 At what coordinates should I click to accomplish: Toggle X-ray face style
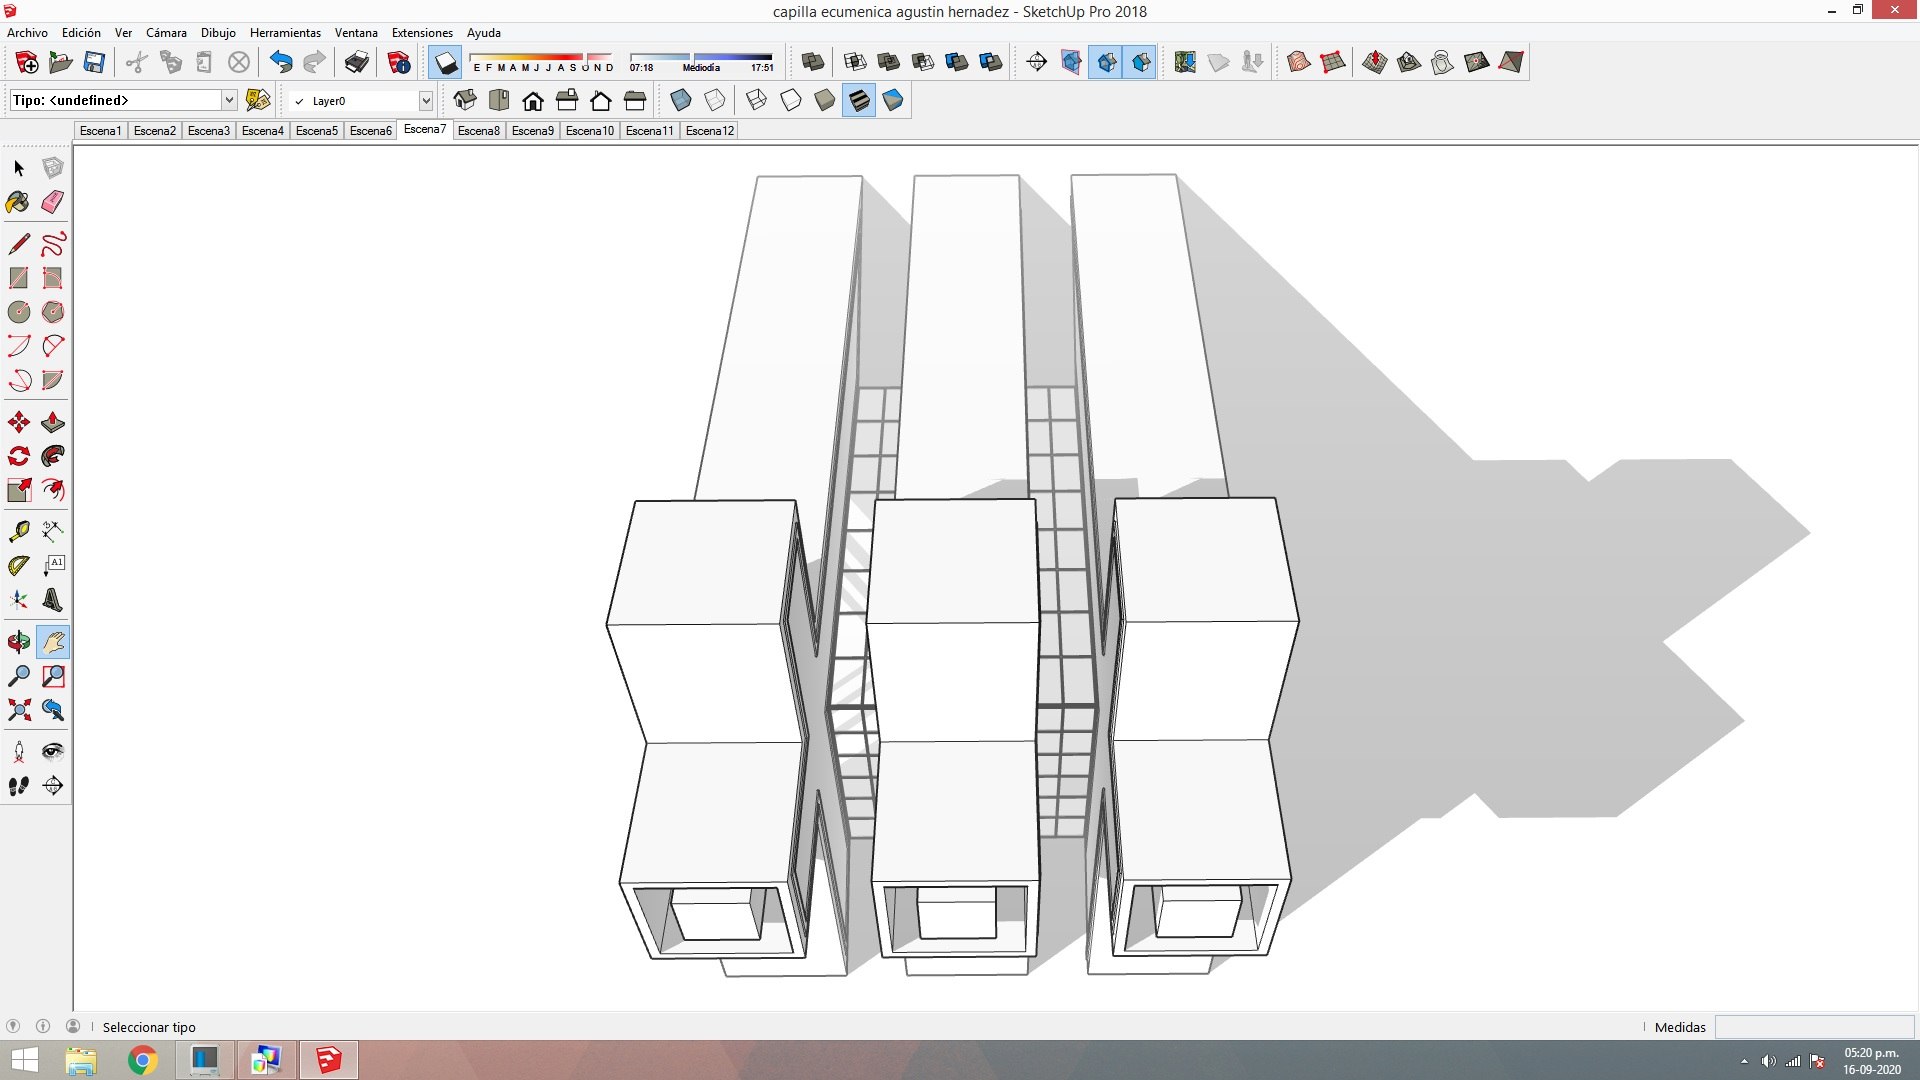pos(681,100)
